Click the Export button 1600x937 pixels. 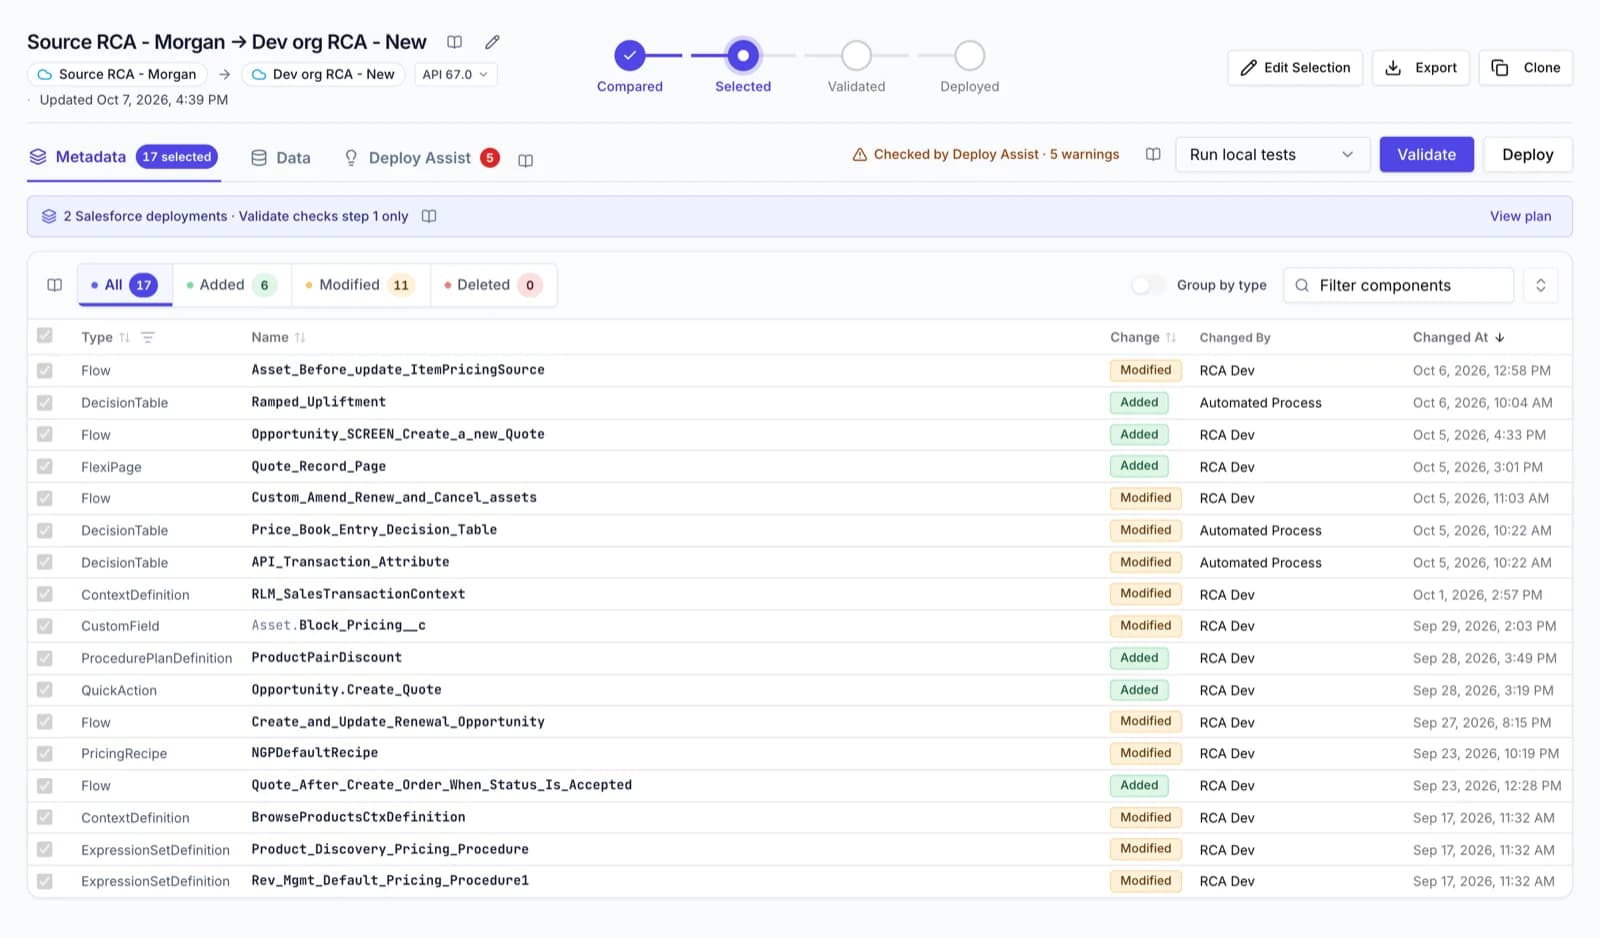tap(1421, 68)
